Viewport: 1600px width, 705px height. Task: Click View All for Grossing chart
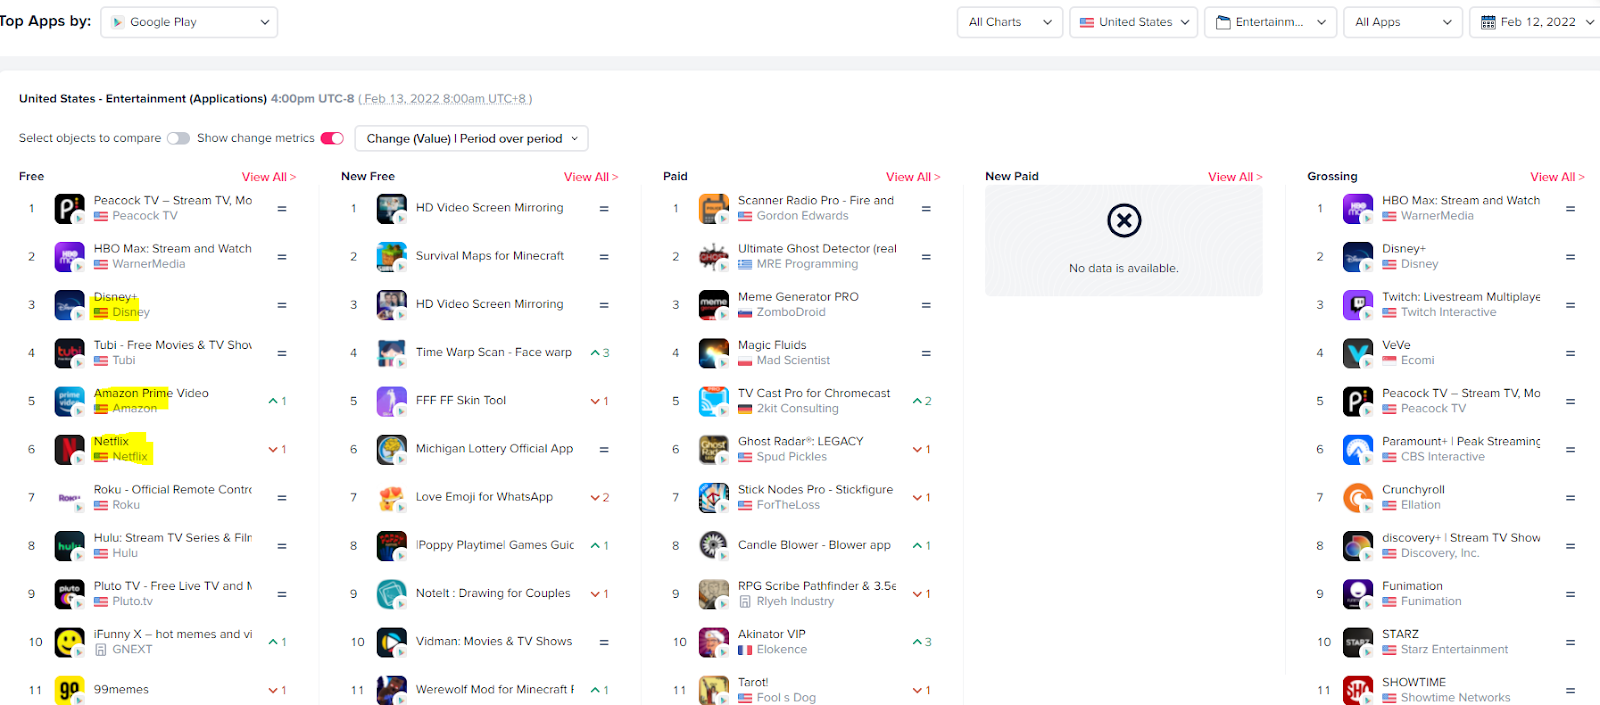coord(1557,177)
